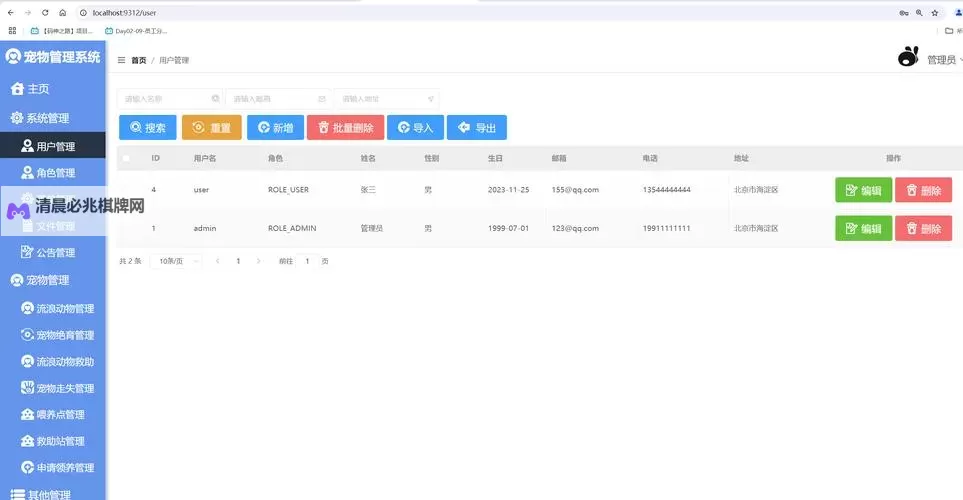Click the browser home icon
The width and height of the screenshot is (963, 500).
[63, 12]
